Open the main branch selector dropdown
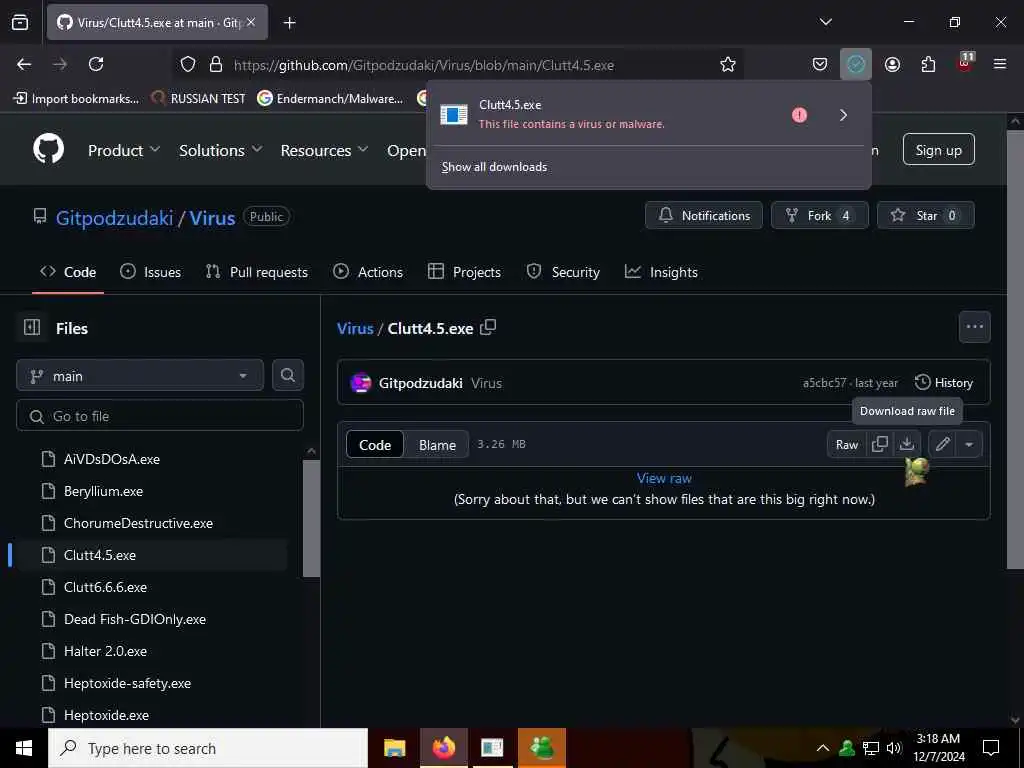 140,376
